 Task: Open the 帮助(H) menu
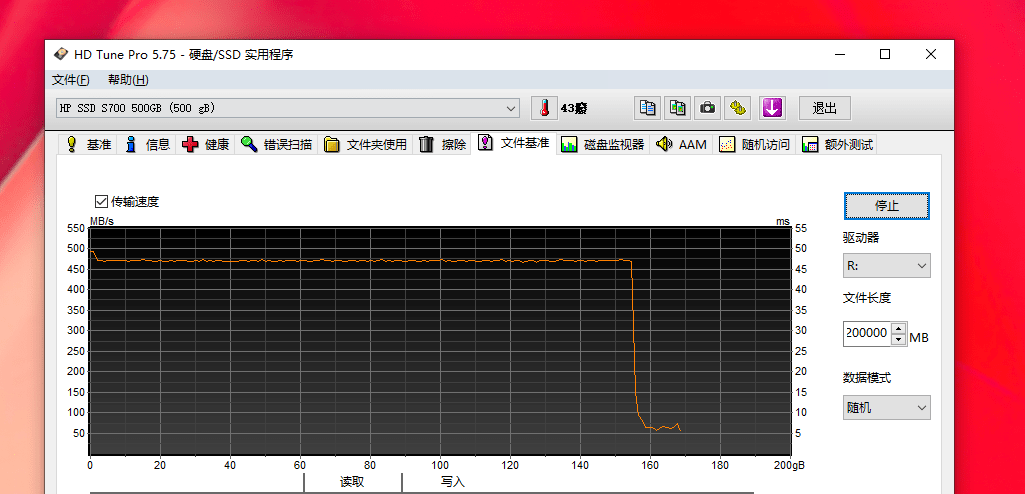128,80
